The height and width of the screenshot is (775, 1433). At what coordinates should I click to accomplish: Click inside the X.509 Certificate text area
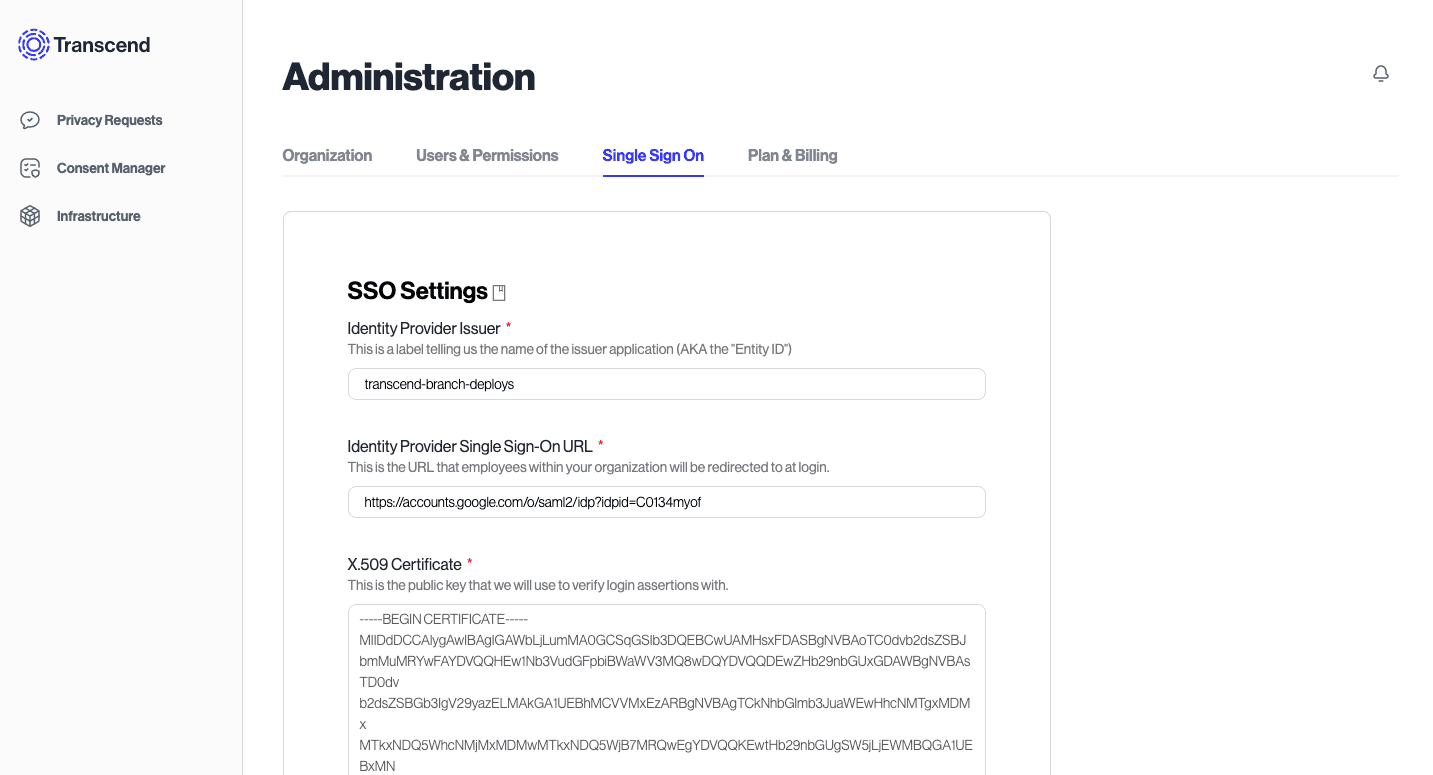tap(666, 690)
